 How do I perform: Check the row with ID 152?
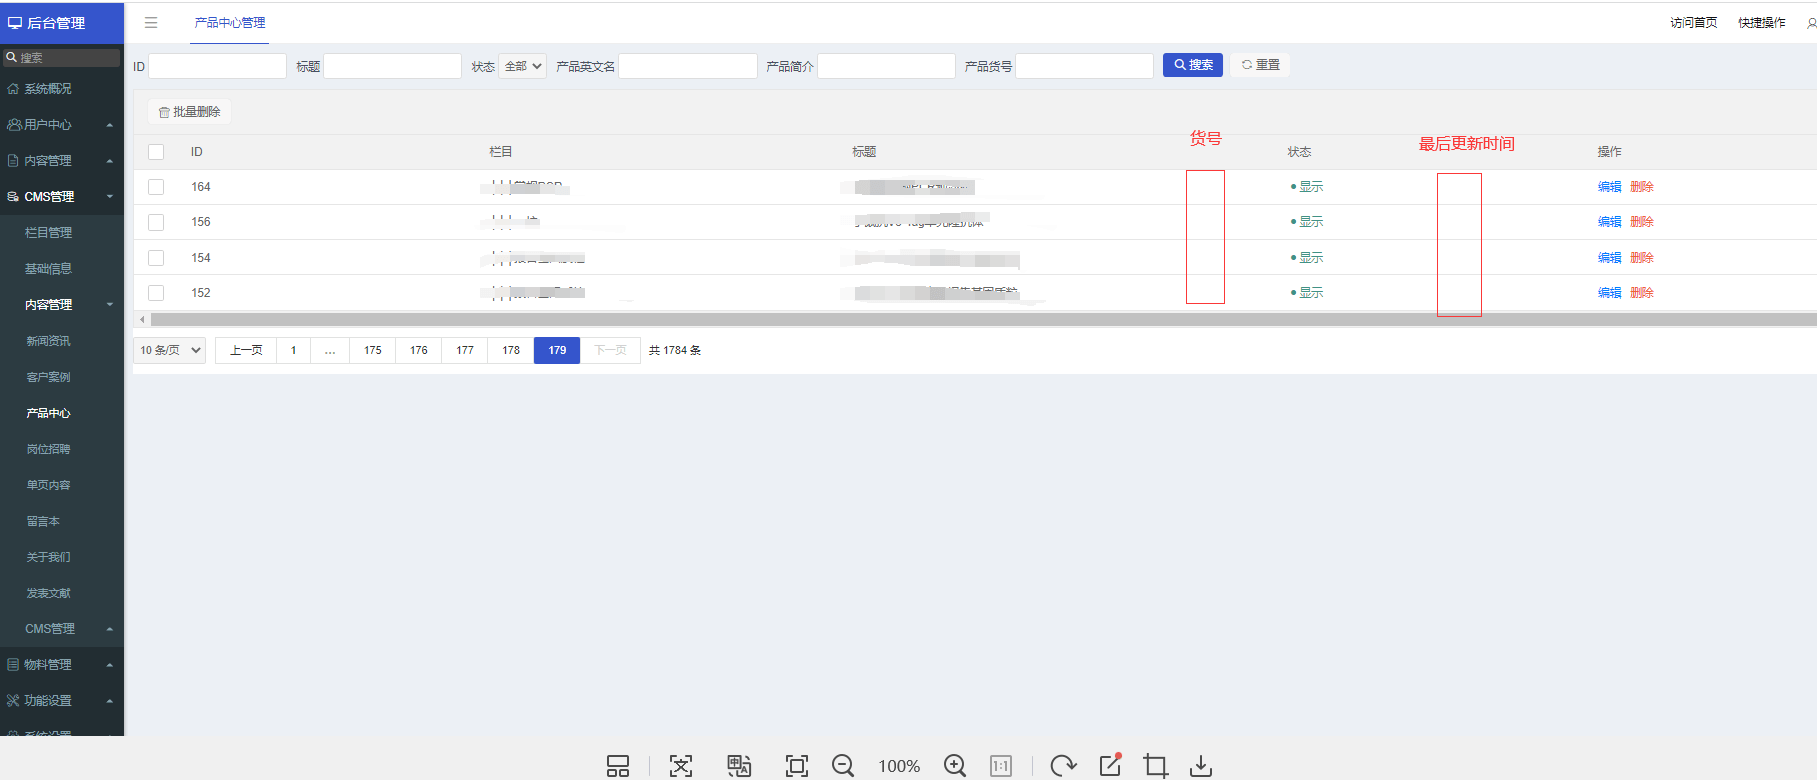(x=156, y=293)
